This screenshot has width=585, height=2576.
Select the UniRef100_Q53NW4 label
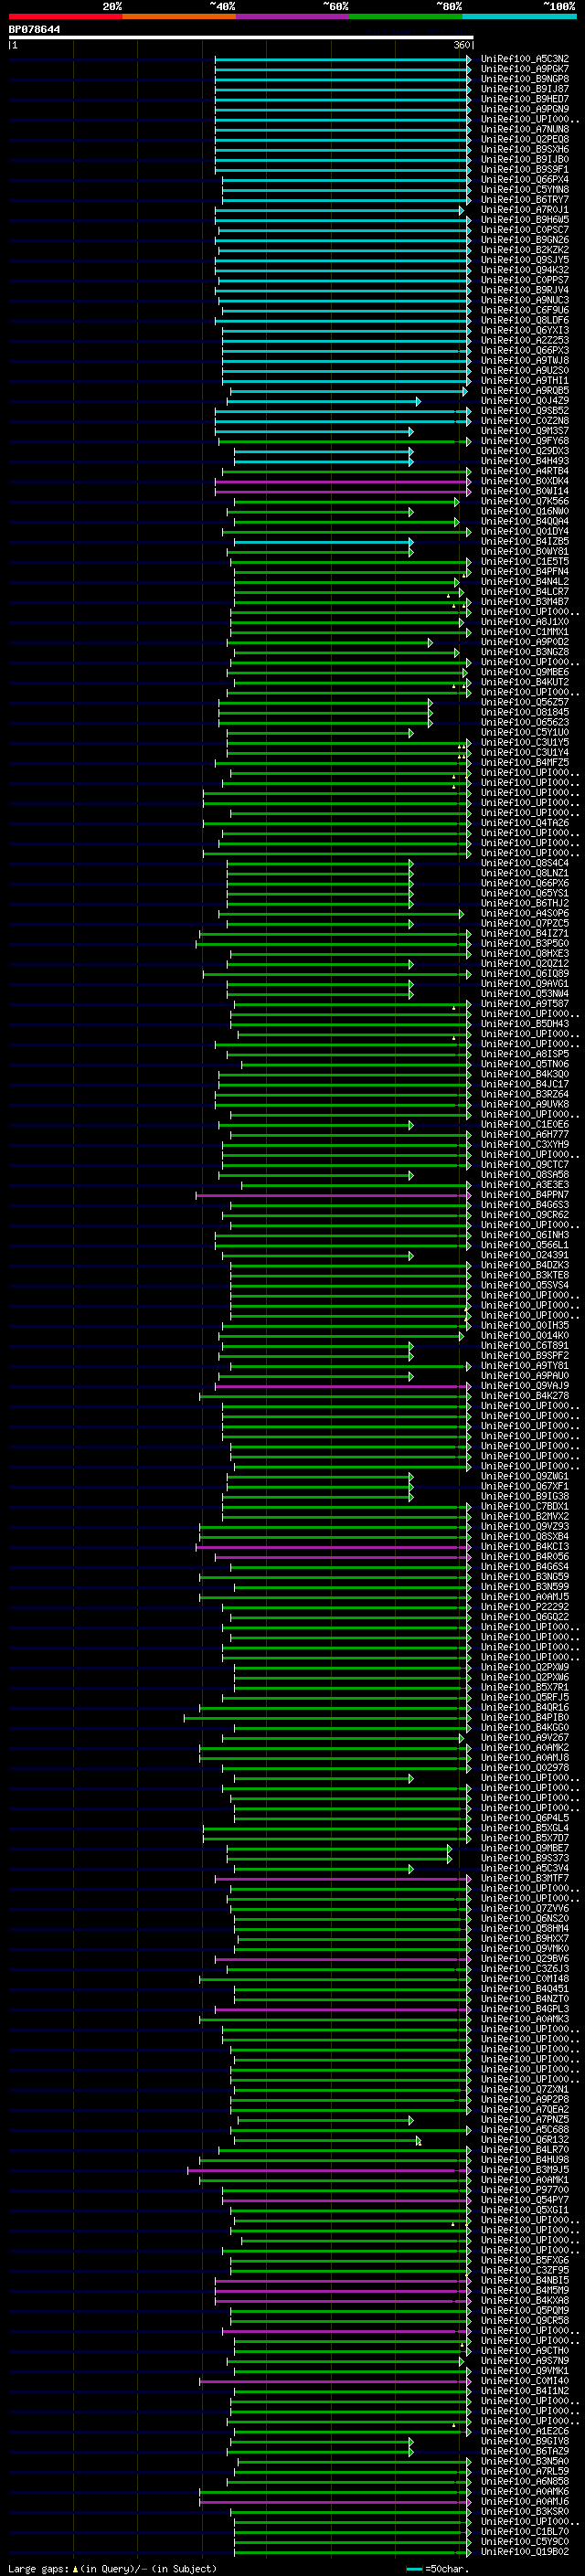[x=525, y=994]
